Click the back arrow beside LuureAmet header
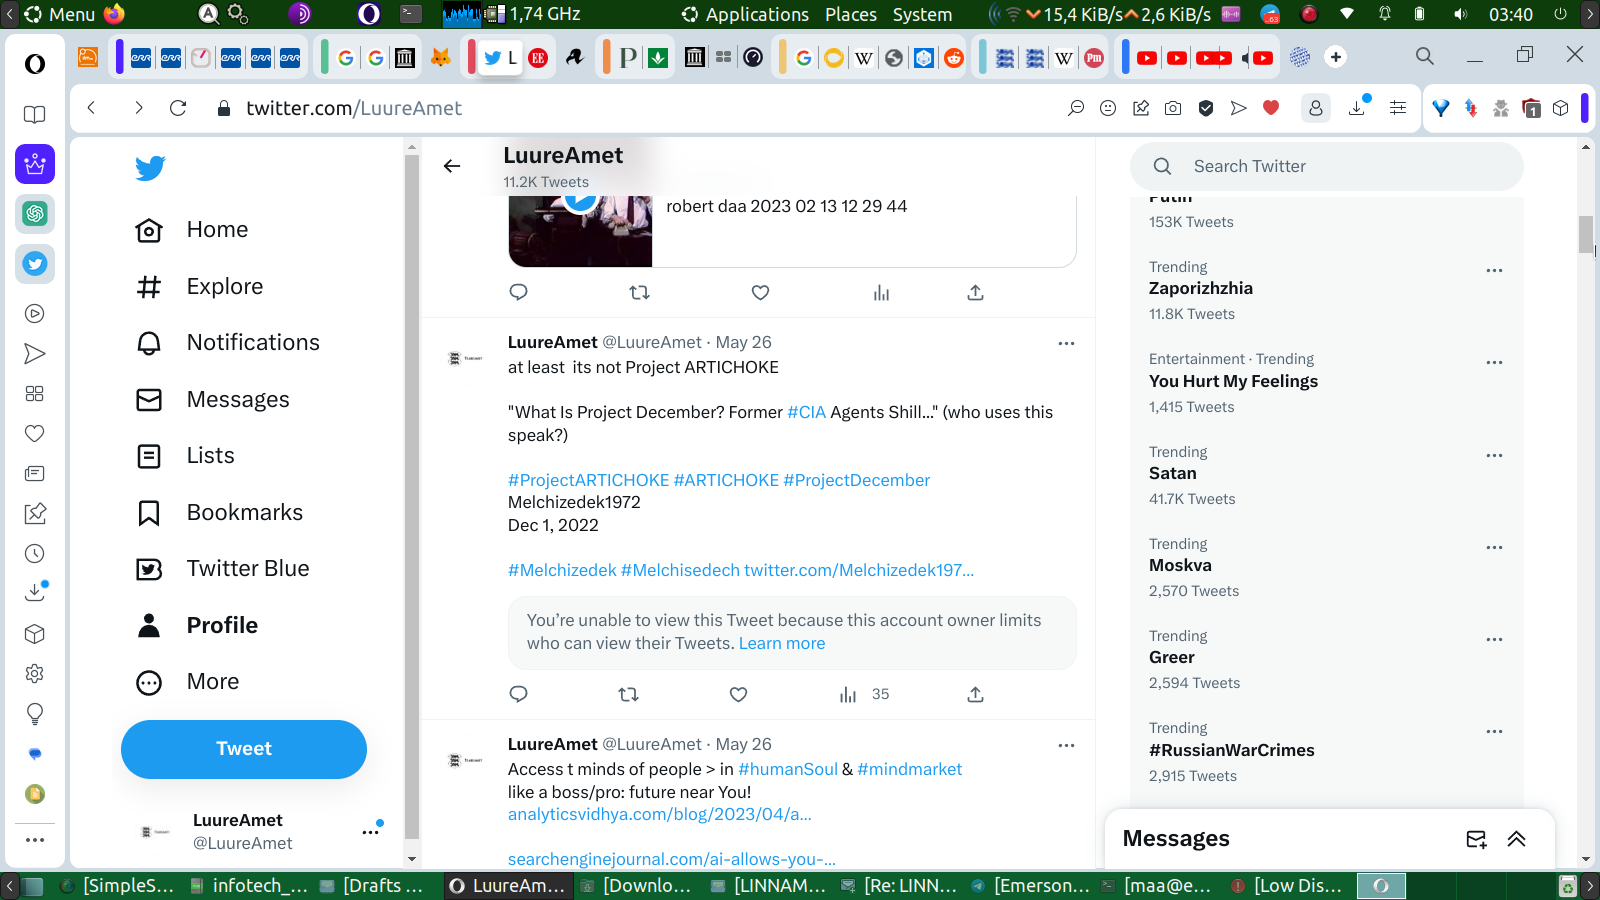Viewport: 1600px width, 900px height. [x=452, y=166]
